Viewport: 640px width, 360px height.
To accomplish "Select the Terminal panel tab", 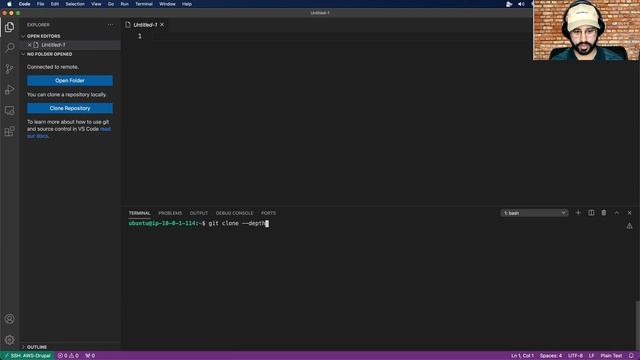I will pos(140,213).
